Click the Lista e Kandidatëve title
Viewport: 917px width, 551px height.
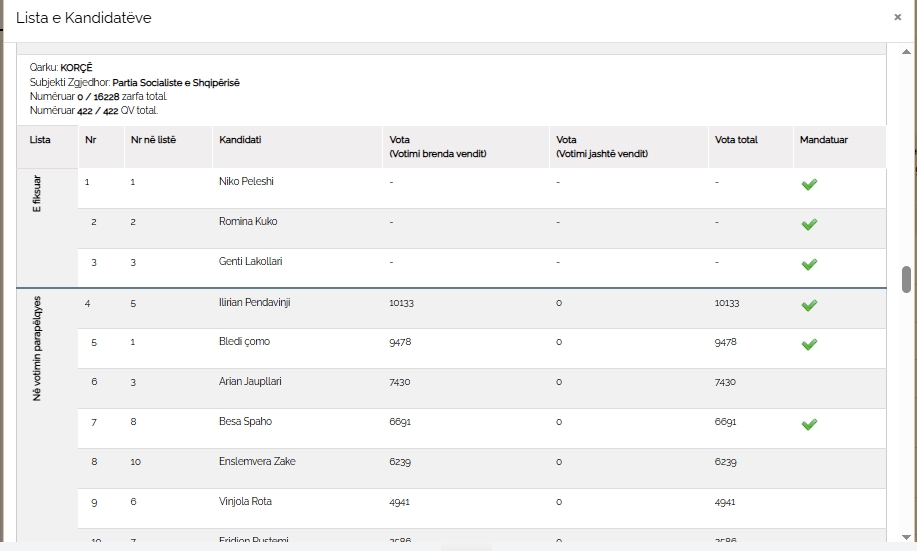[x=84, y=18]
